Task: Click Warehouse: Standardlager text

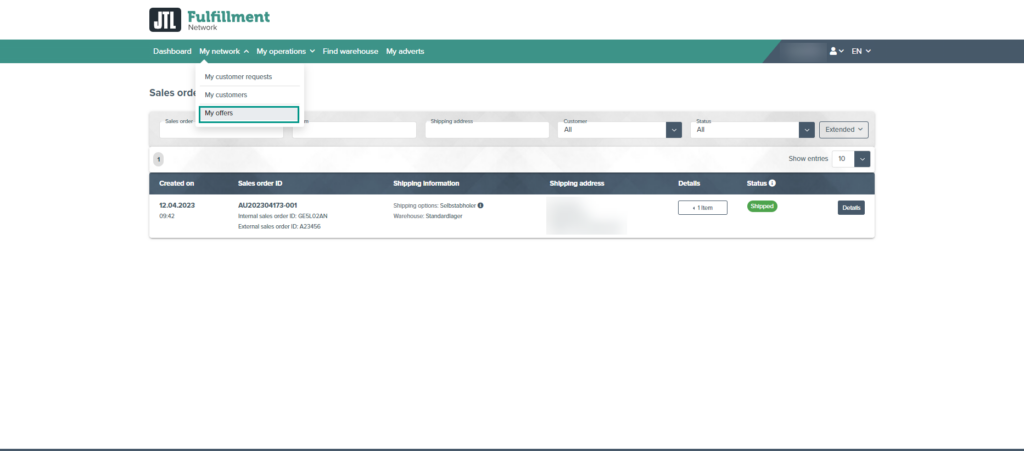Action: point(428,215)
